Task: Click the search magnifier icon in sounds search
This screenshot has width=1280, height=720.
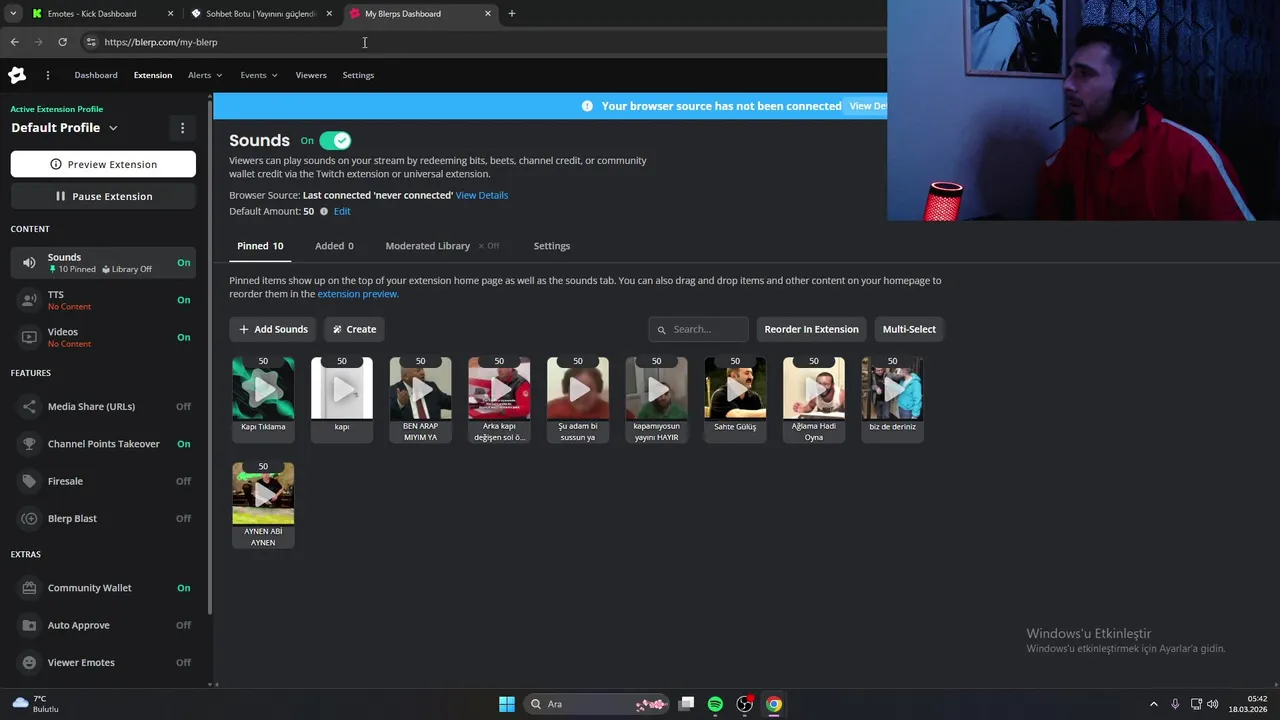Action: click(x=662, y=330)
